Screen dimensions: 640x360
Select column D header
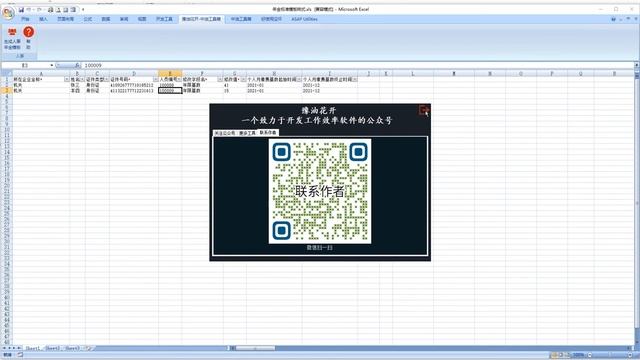tap(134, 73)
